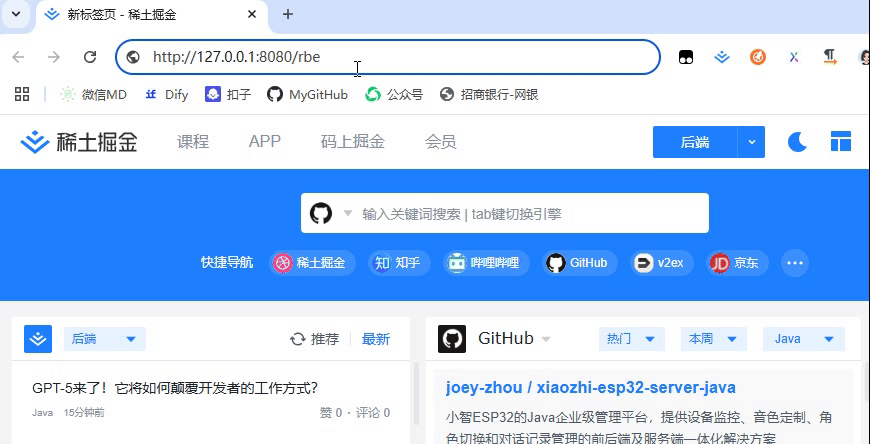Close the 稀土掘金 browser tab
870x444 pixels.
[x=252, y=14]
